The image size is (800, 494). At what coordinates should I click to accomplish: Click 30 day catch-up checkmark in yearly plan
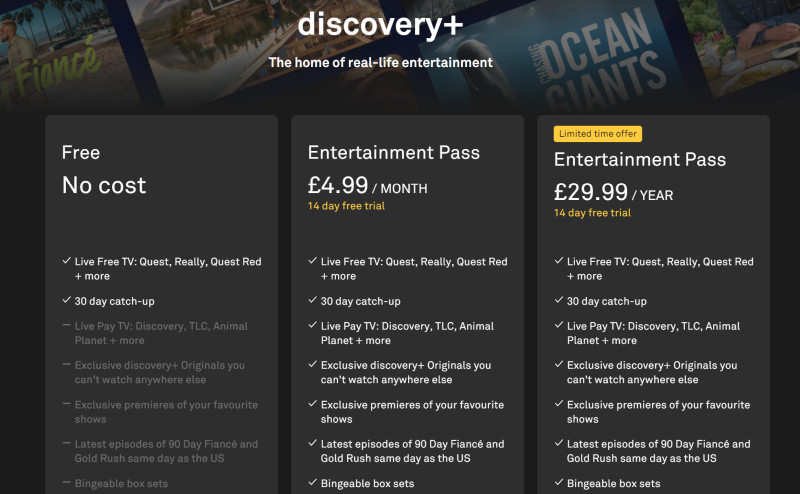(559, 300)
